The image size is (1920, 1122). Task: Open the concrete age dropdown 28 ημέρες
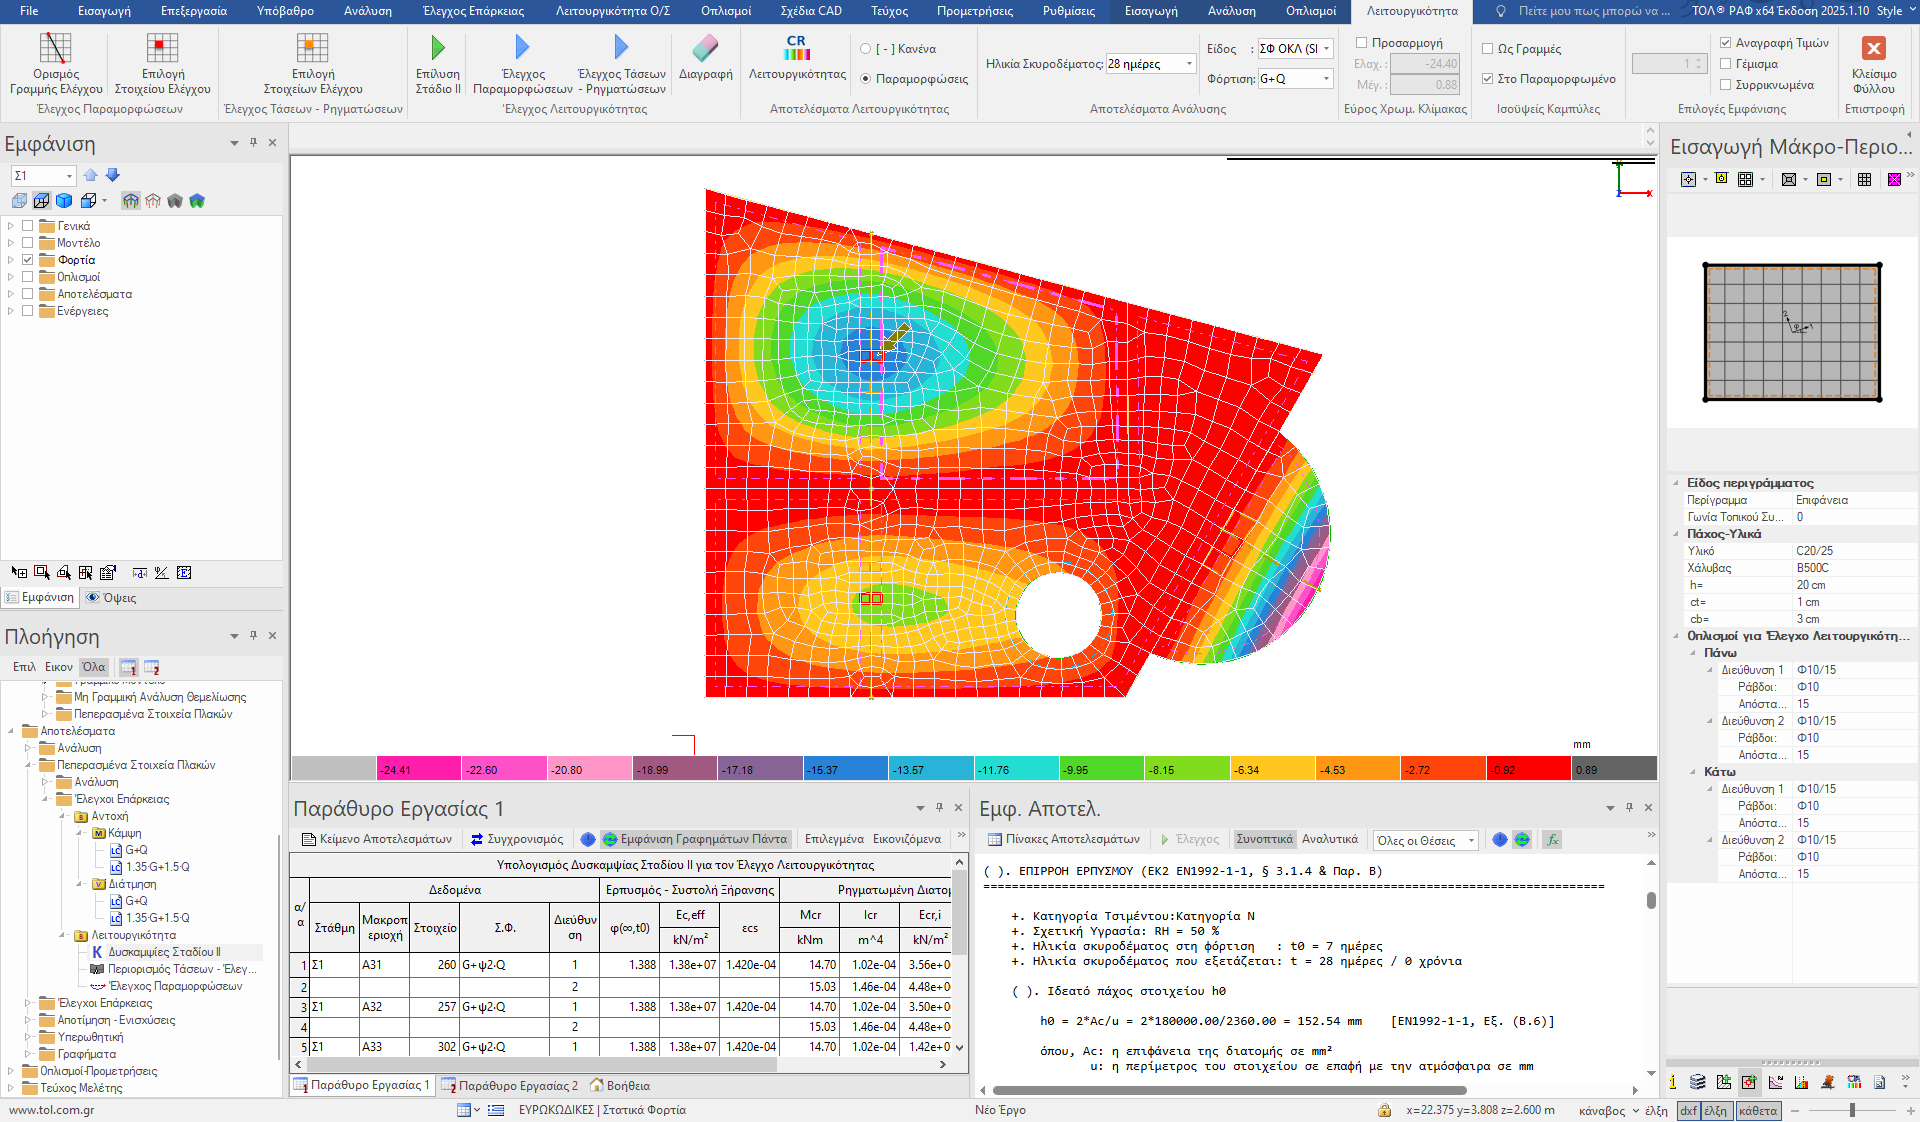(x=1189, y=64)
